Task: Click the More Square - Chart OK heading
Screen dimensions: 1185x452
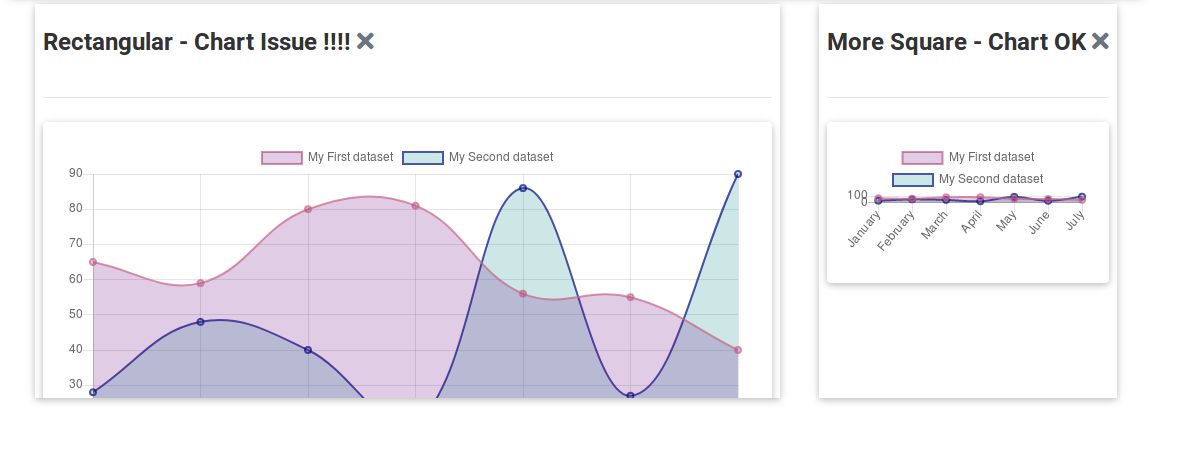Action: [x=957, y=42]
